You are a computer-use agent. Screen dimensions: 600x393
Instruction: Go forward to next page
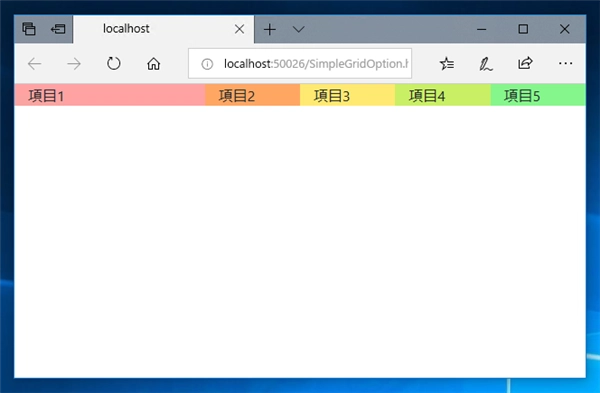coord(74,64)
